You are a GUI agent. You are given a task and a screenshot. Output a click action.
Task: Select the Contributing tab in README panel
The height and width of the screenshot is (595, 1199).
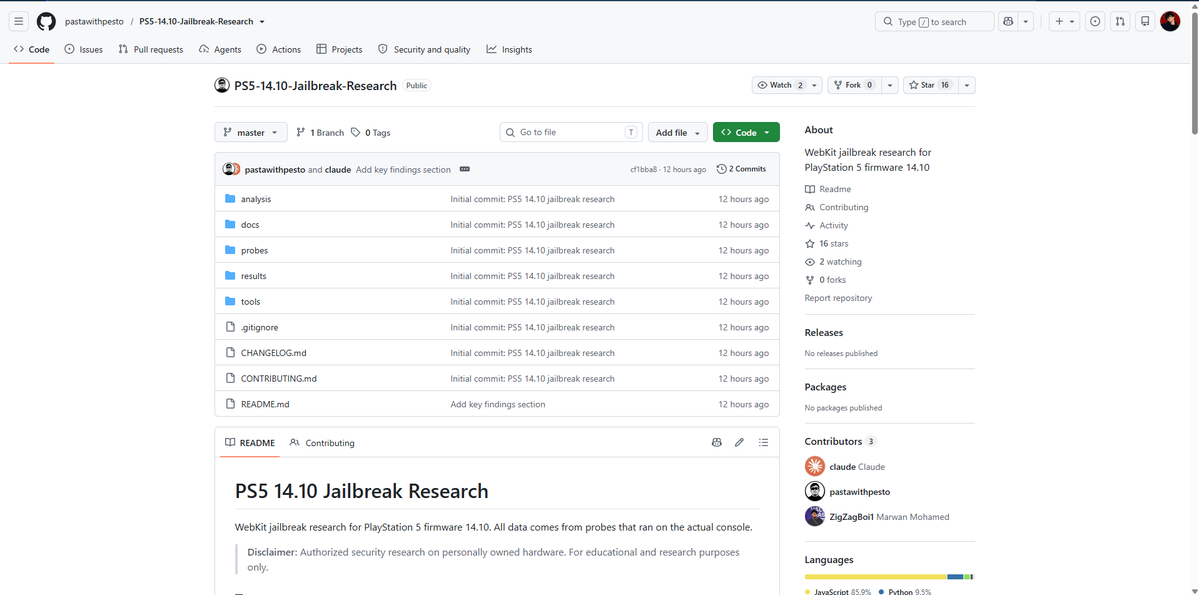tap(322, 443)
